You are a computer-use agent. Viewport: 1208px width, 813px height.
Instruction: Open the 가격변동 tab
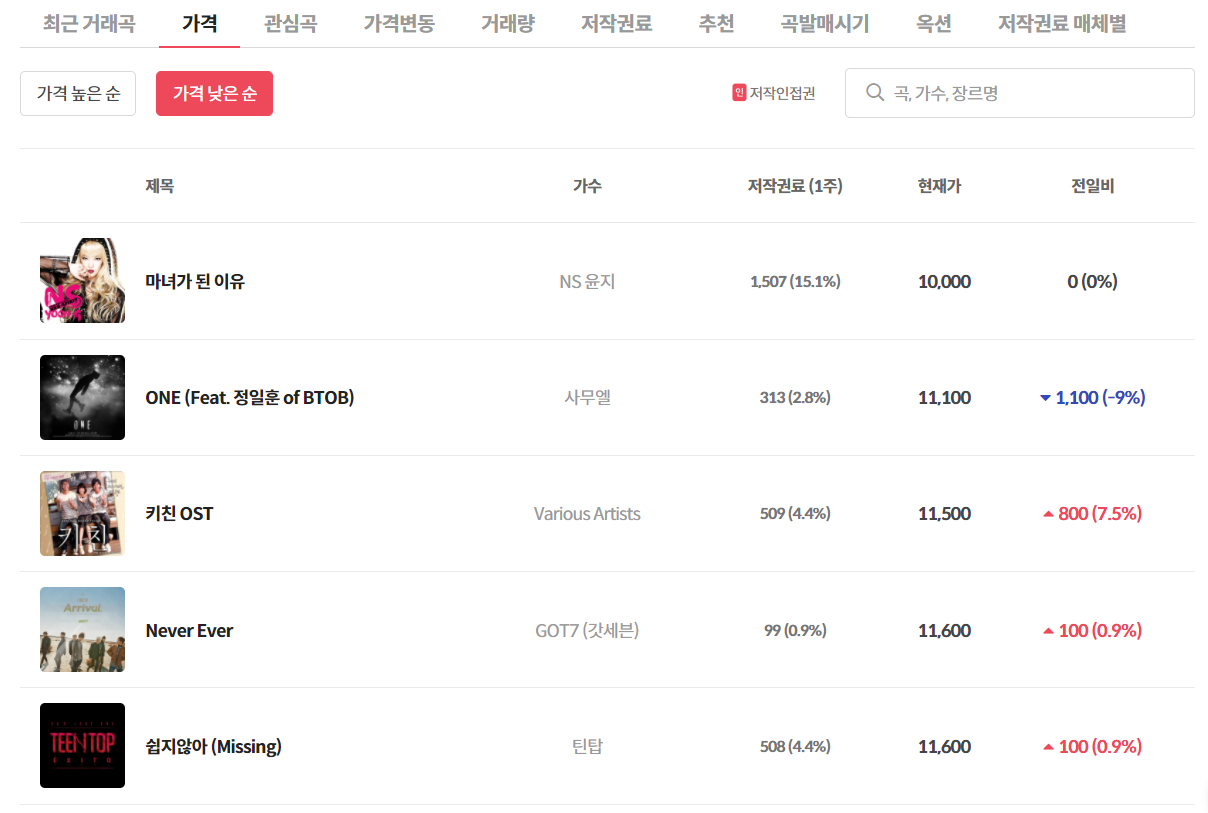pyautogui.click(x=399, y=24)
